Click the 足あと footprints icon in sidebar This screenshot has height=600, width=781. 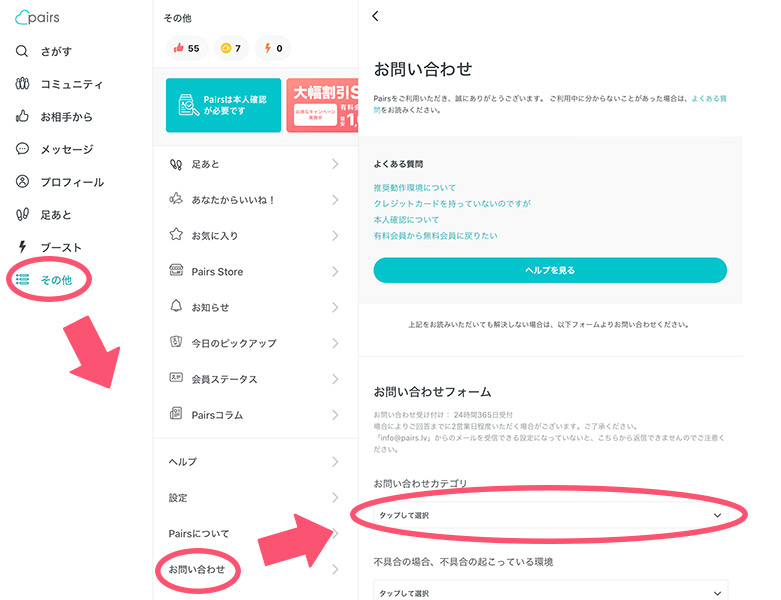pos(22,215)
